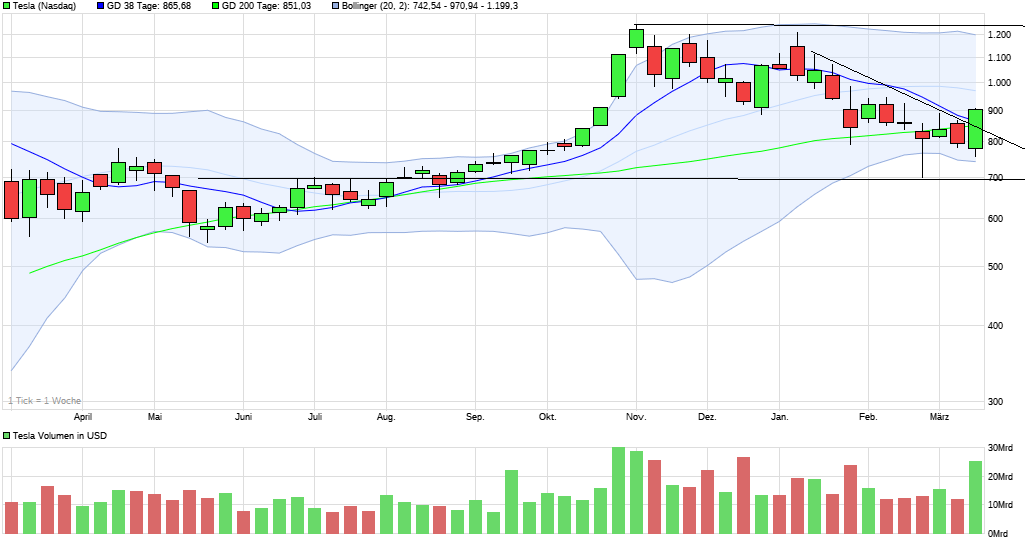Click the 300 price axis label

click(995, 401)
